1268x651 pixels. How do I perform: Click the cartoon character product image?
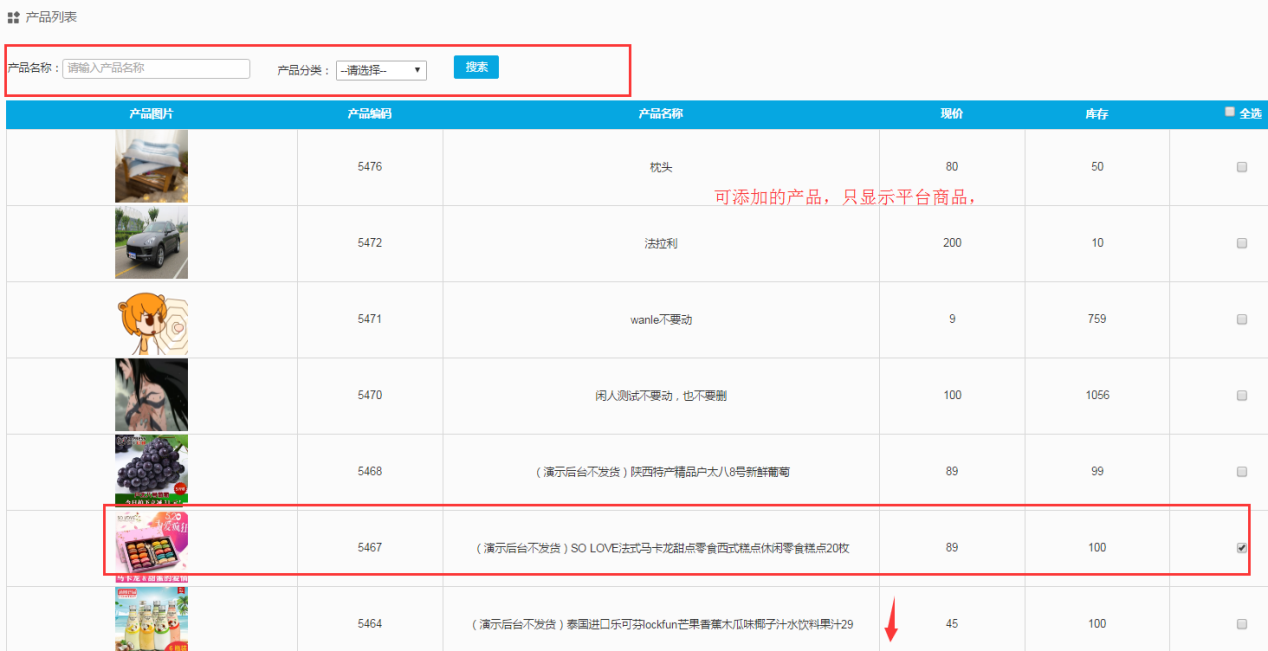click(151, 320)
